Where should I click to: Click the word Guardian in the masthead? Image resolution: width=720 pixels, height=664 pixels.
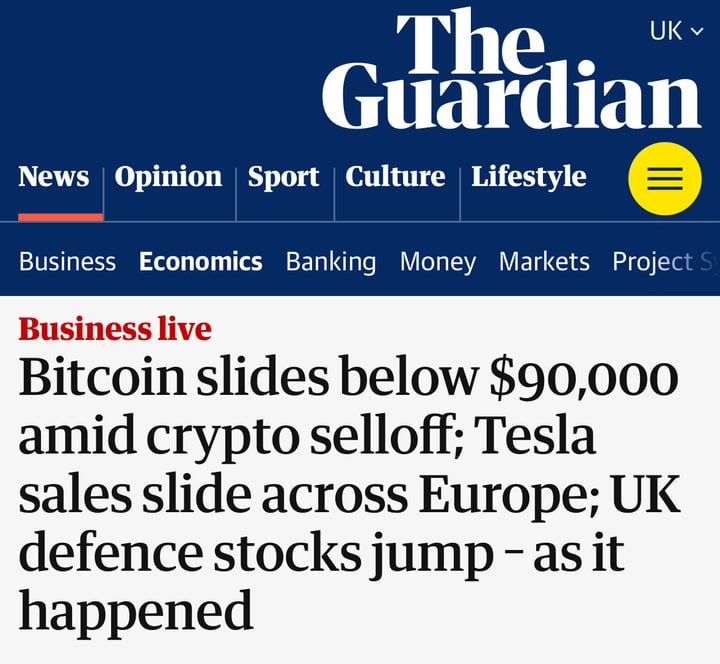coord(511,98)
